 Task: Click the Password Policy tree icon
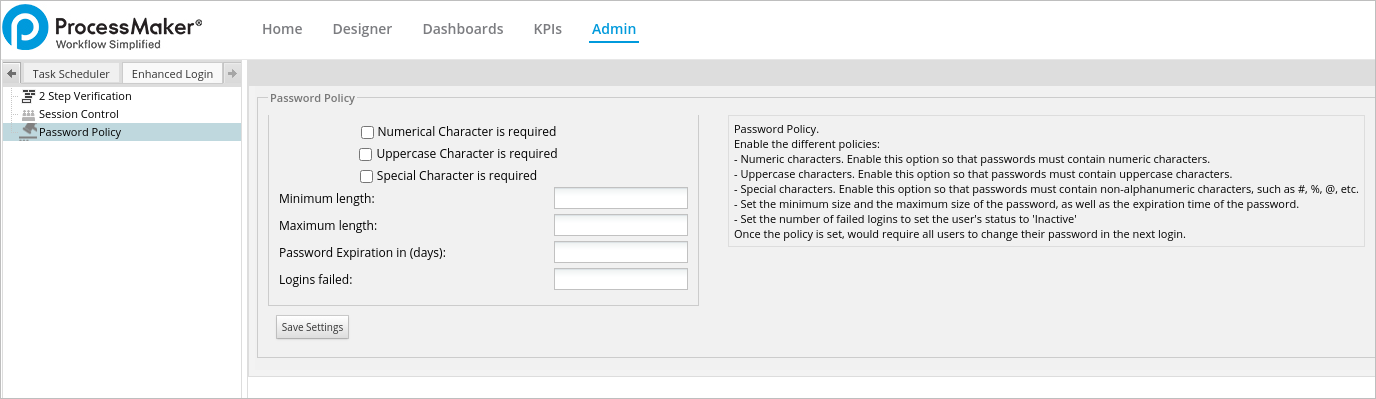click(x=28, y=132)
